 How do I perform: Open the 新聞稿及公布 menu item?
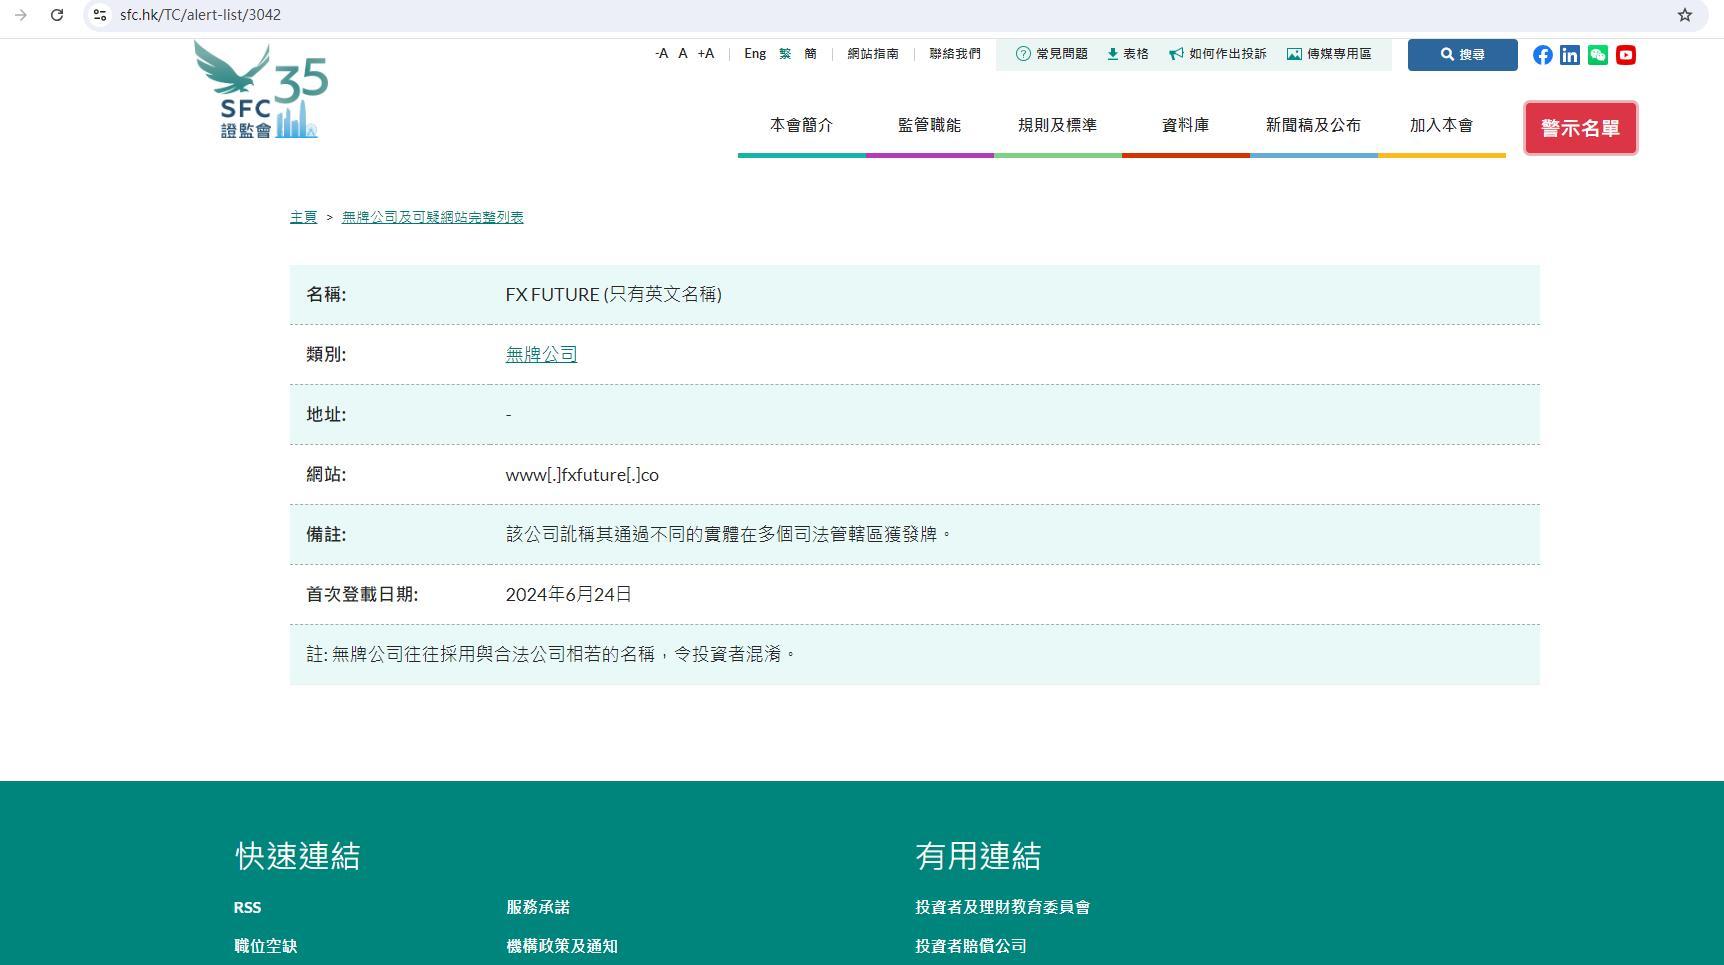(1313, 126)
